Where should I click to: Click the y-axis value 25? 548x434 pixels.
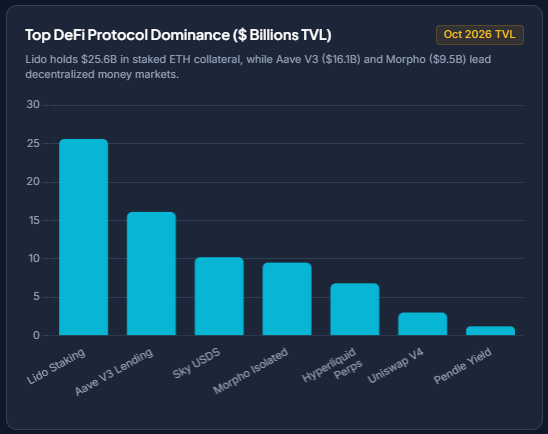coord(33,143)
